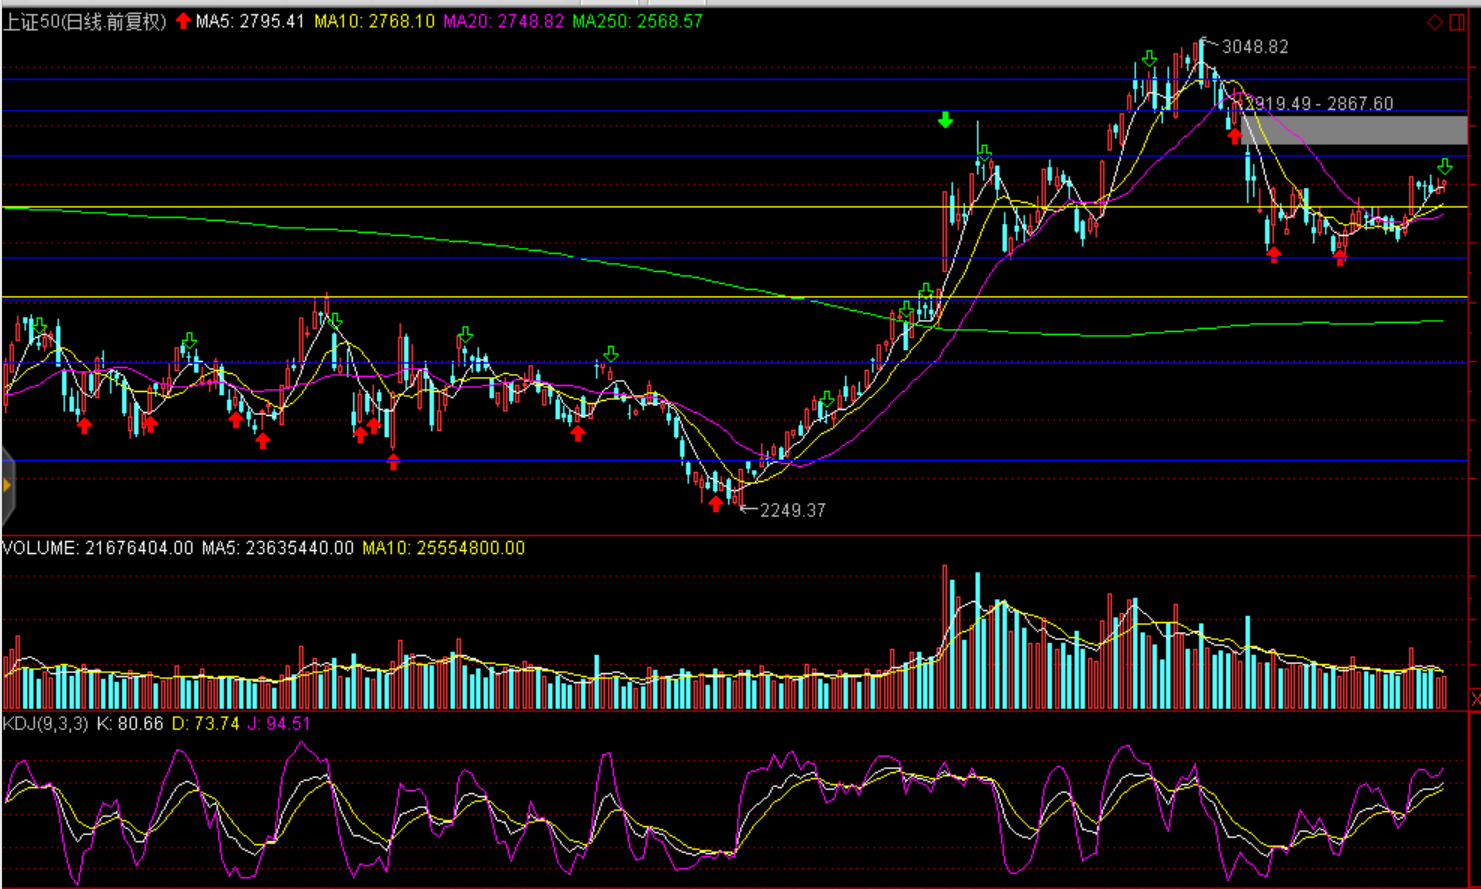Select the MA10: 2768.10 legend label

(374, 21)
